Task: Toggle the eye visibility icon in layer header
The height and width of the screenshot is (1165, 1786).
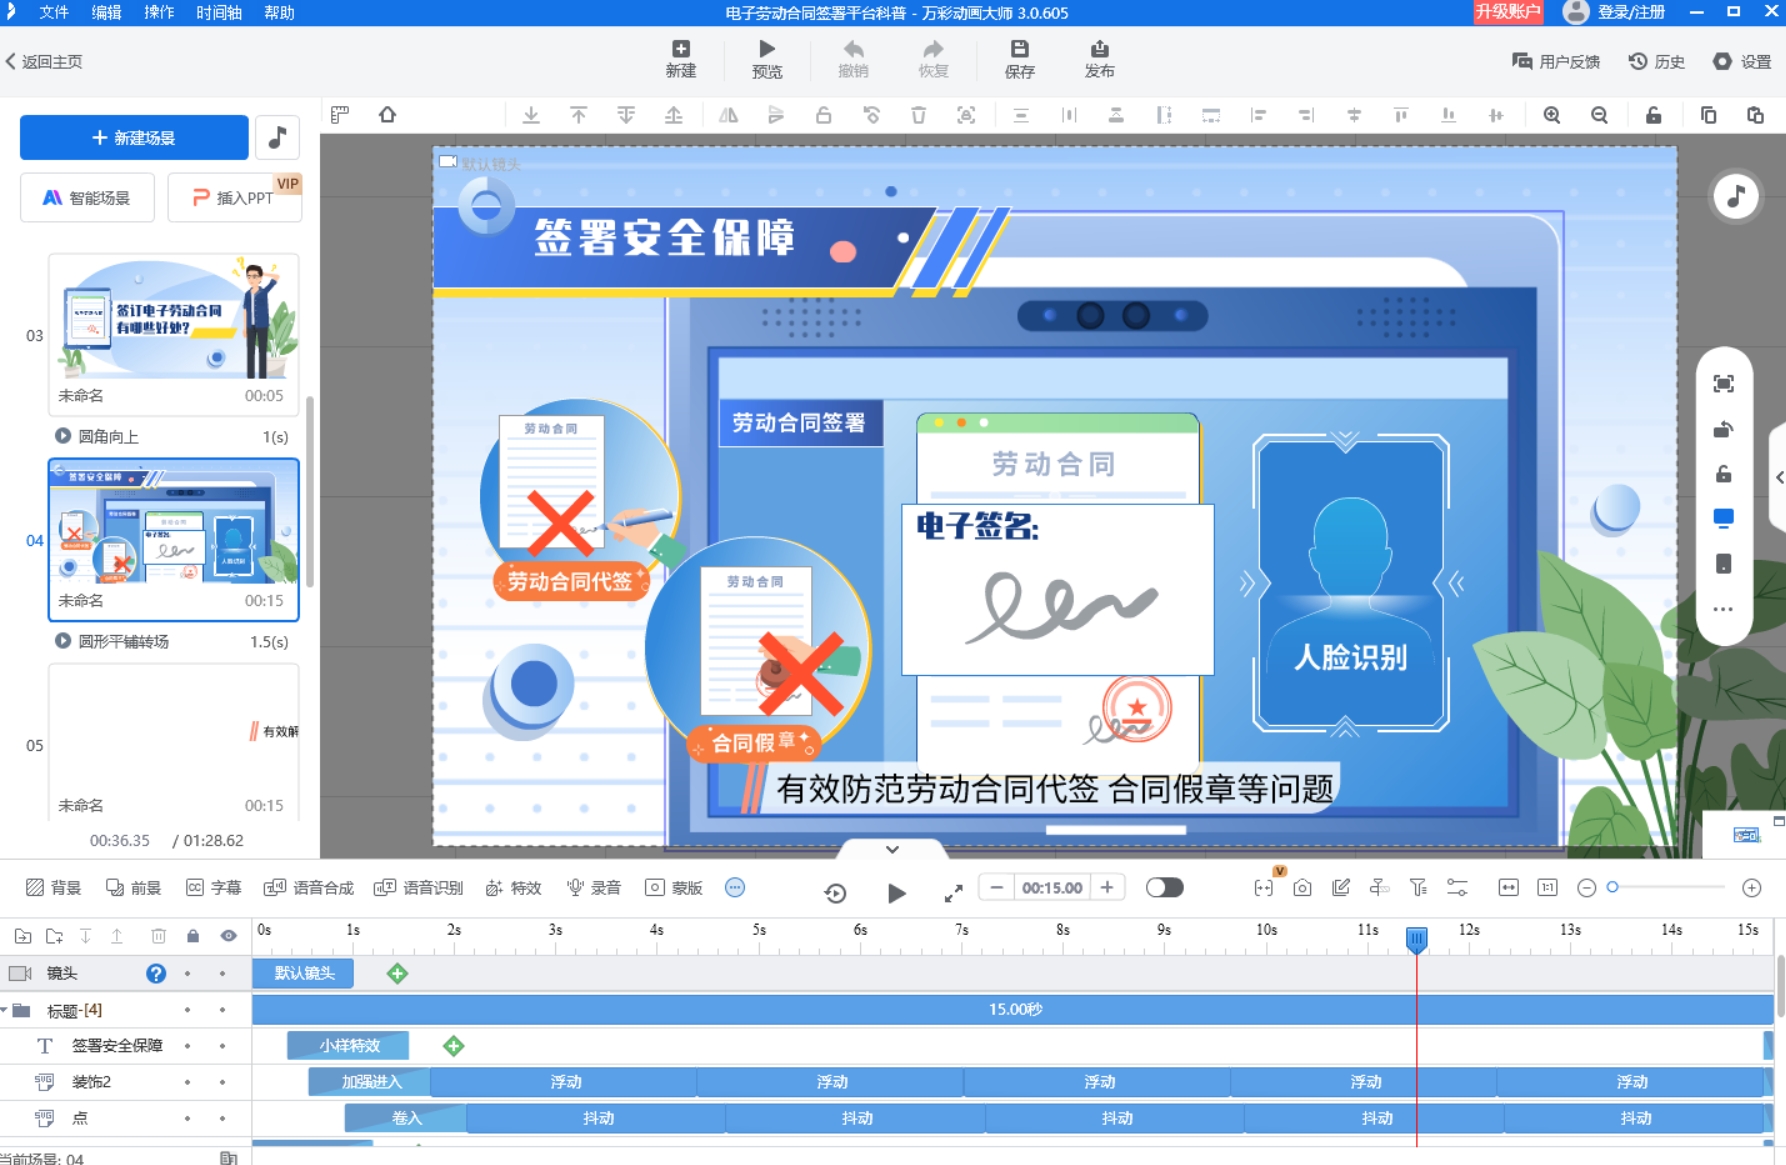Action: coord(229,936)
